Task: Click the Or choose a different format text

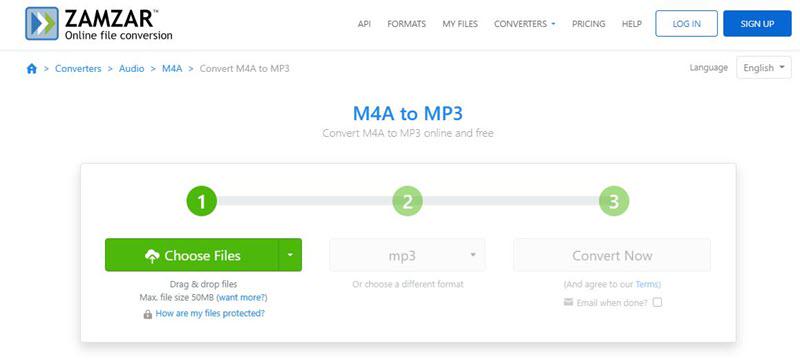Action: (x=408, y=284)
